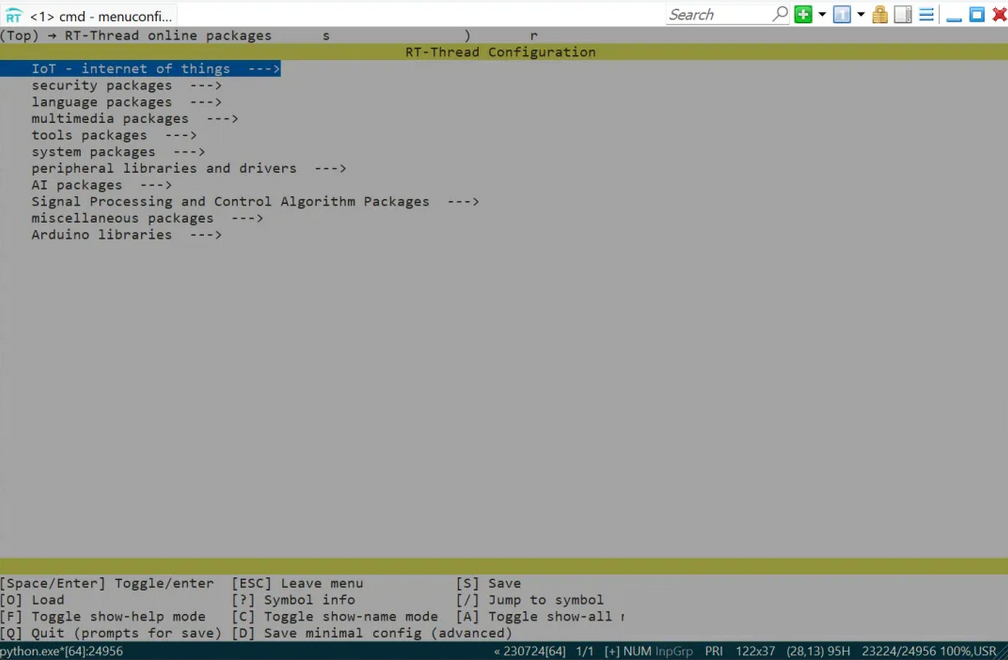The height and width of the screenshot is (660, 1008).
Task: Open the console list dropdown arrow
Action: coord(861,14)
